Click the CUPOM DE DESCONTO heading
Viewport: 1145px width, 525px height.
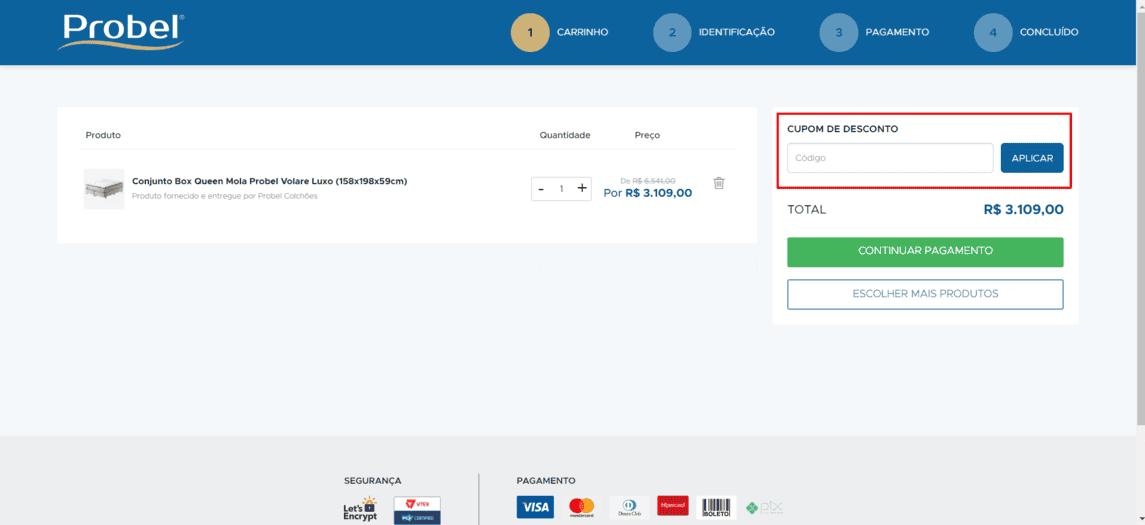click(x=843, y=129)
